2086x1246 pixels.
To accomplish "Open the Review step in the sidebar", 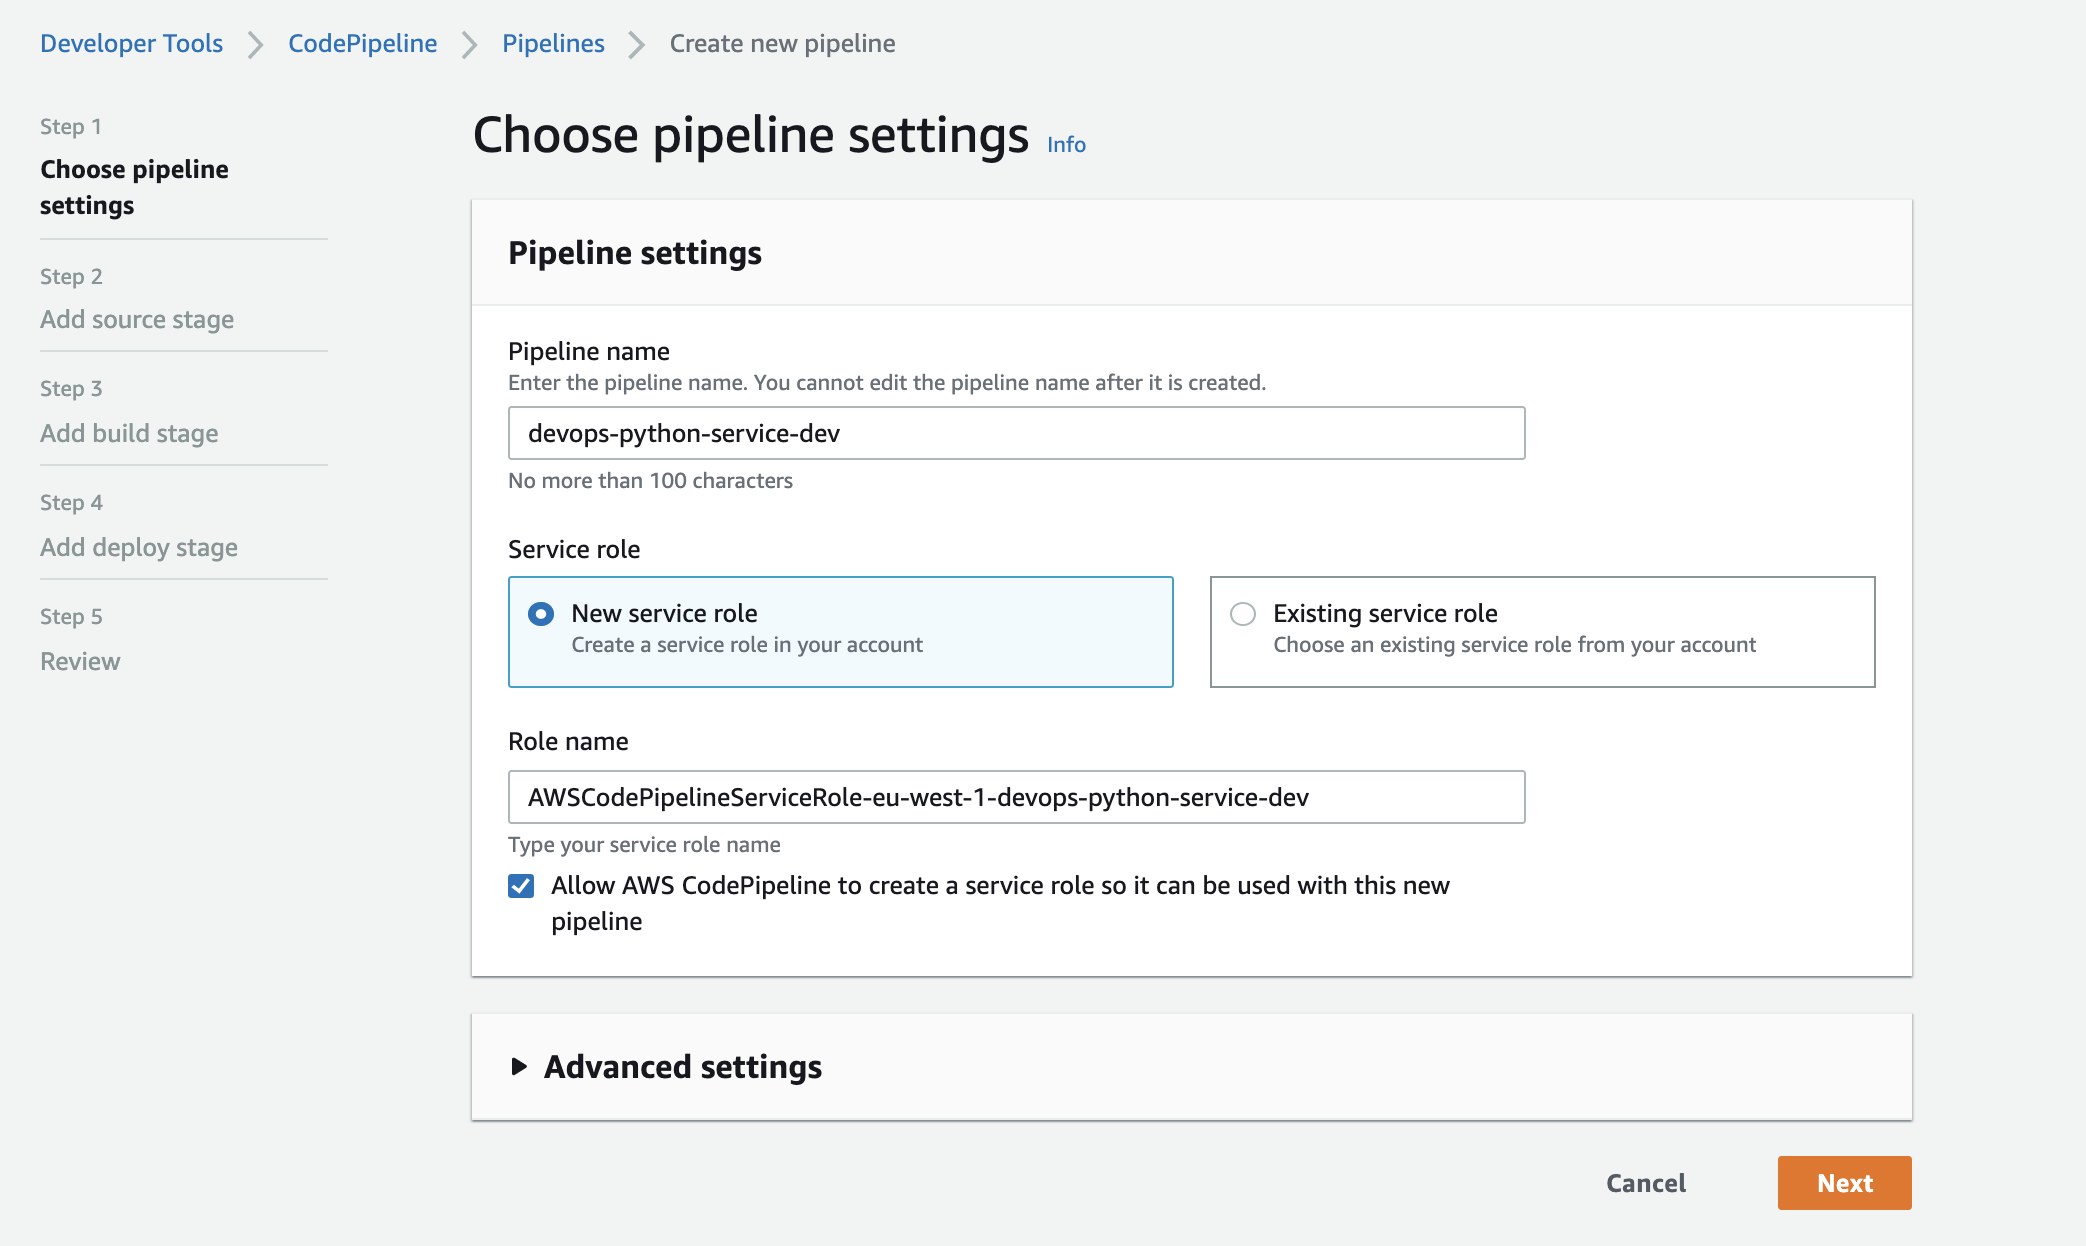I will coord(80,662).
